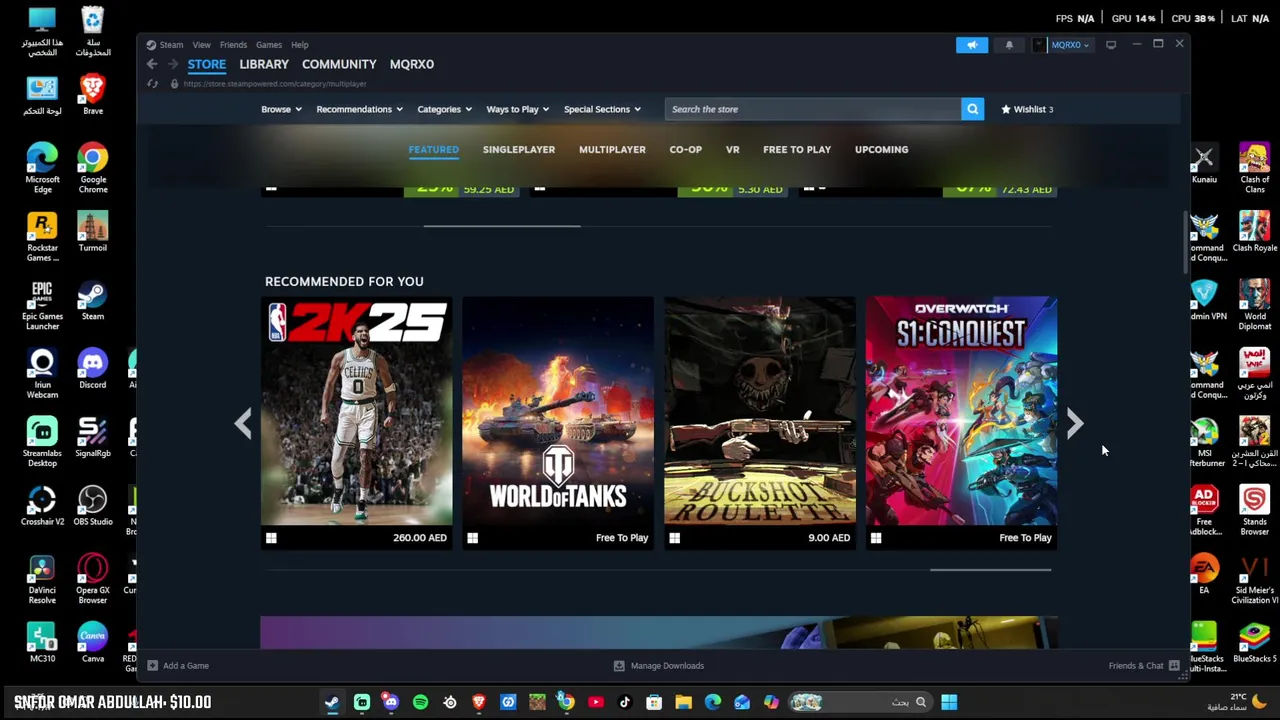Click the store search magnifier button
The width and height of the screenshot is (1280, 720).
pyautogui.click(x=972, y=109)
